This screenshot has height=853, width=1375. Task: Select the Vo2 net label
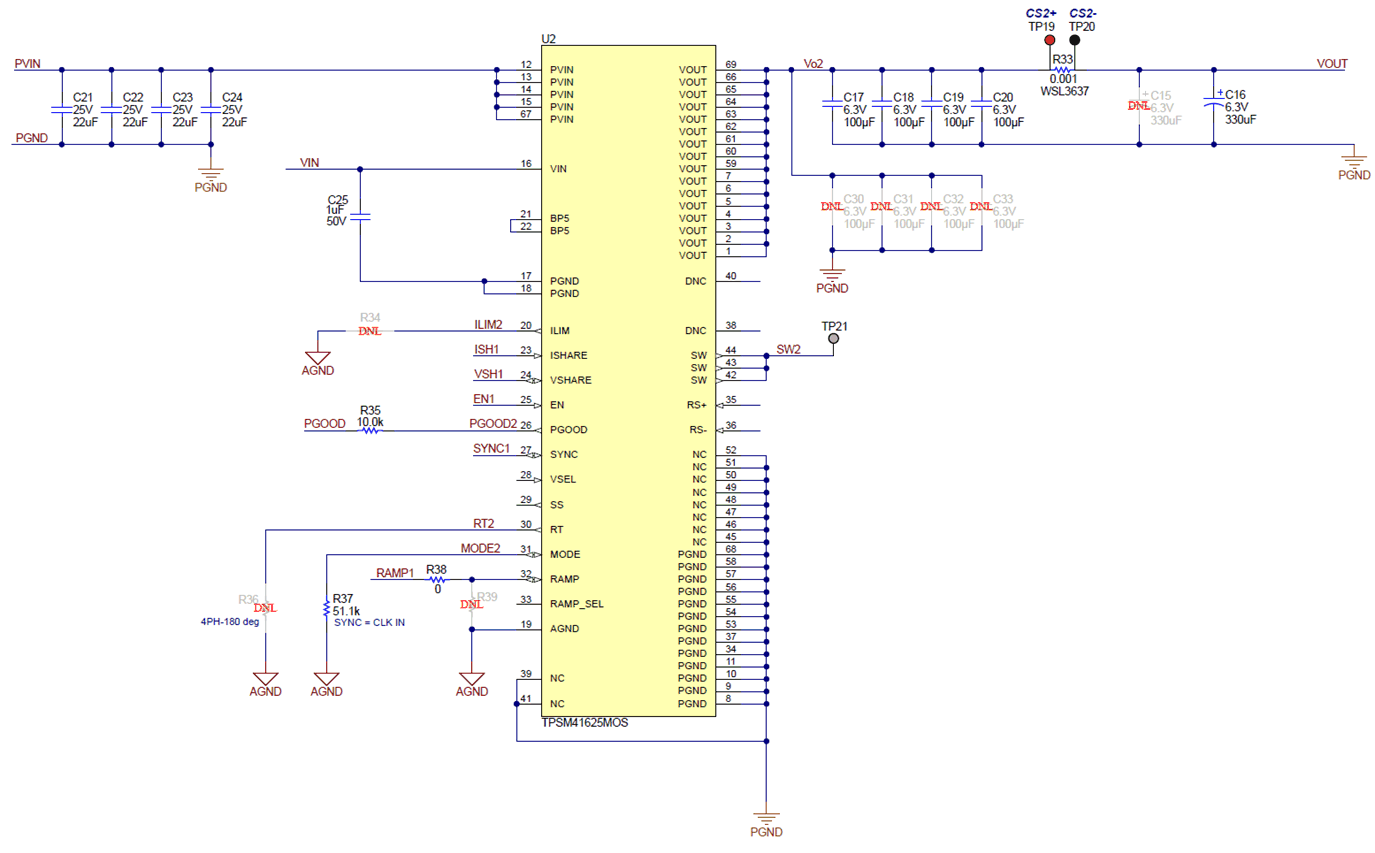tap(813, 63)
